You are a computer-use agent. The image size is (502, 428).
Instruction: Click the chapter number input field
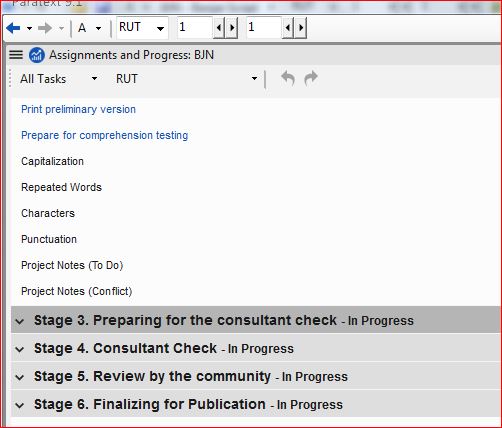pyautogui.click(x=195, y=27)
